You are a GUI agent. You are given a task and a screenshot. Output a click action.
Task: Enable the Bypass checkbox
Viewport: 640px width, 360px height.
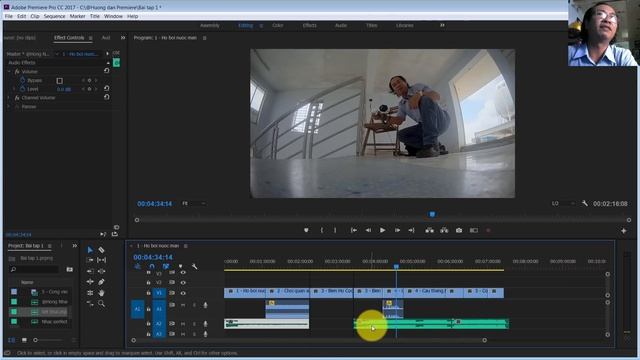tap(60, 81)
